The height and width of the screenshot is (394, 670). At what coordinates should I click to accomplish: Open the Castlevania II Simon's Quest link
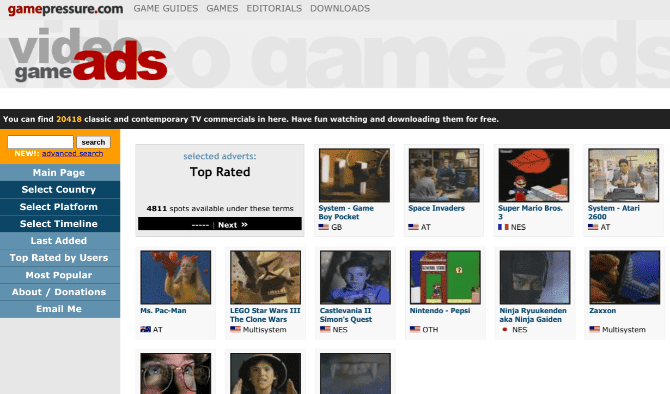(346, 315)
